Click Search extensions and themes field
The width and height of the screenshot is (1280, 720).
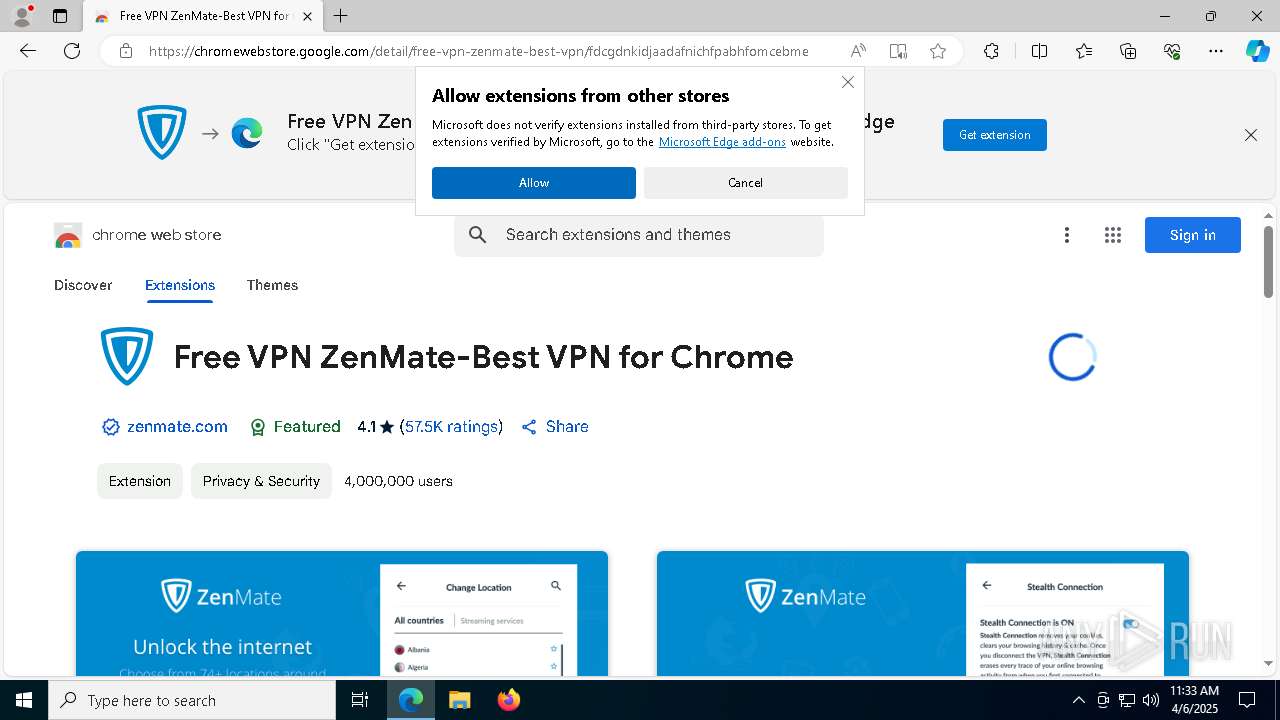click(638, 235)
